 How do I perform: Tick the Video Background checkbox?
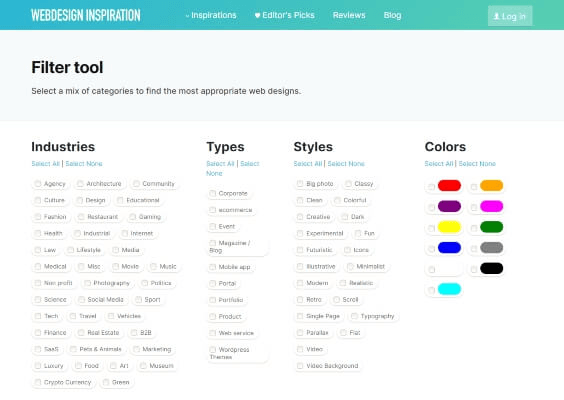[300, 366]
